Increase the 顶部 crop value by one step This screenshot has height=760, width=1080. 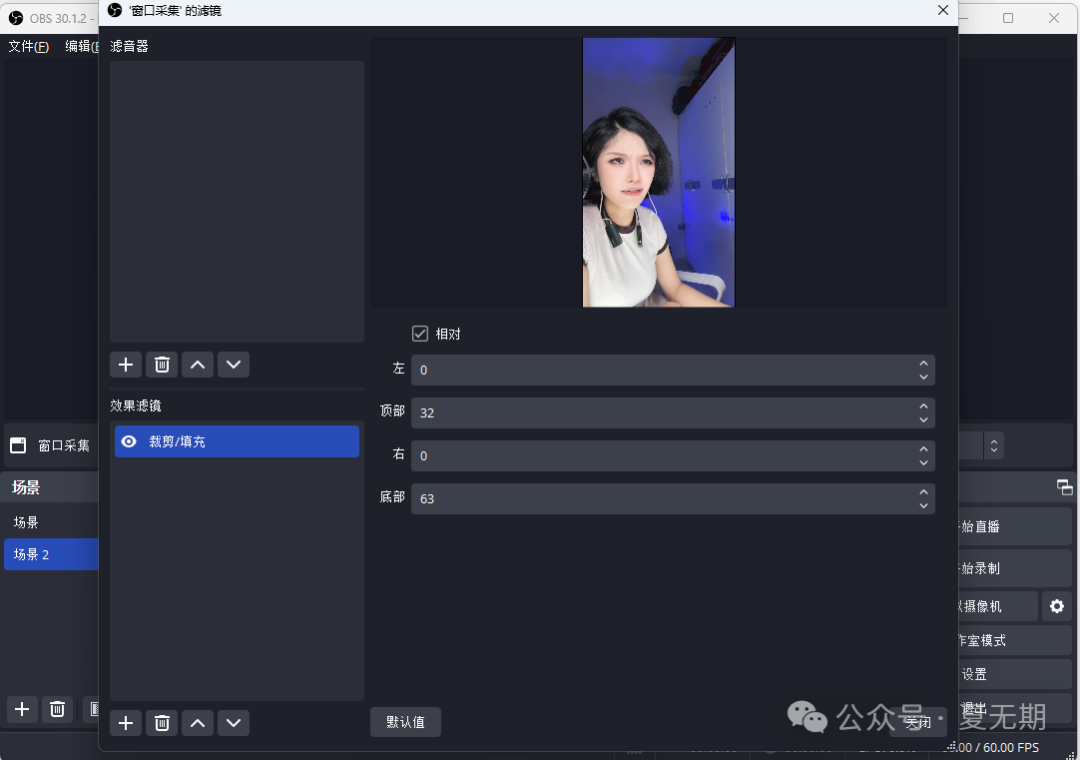click(924, 406)
